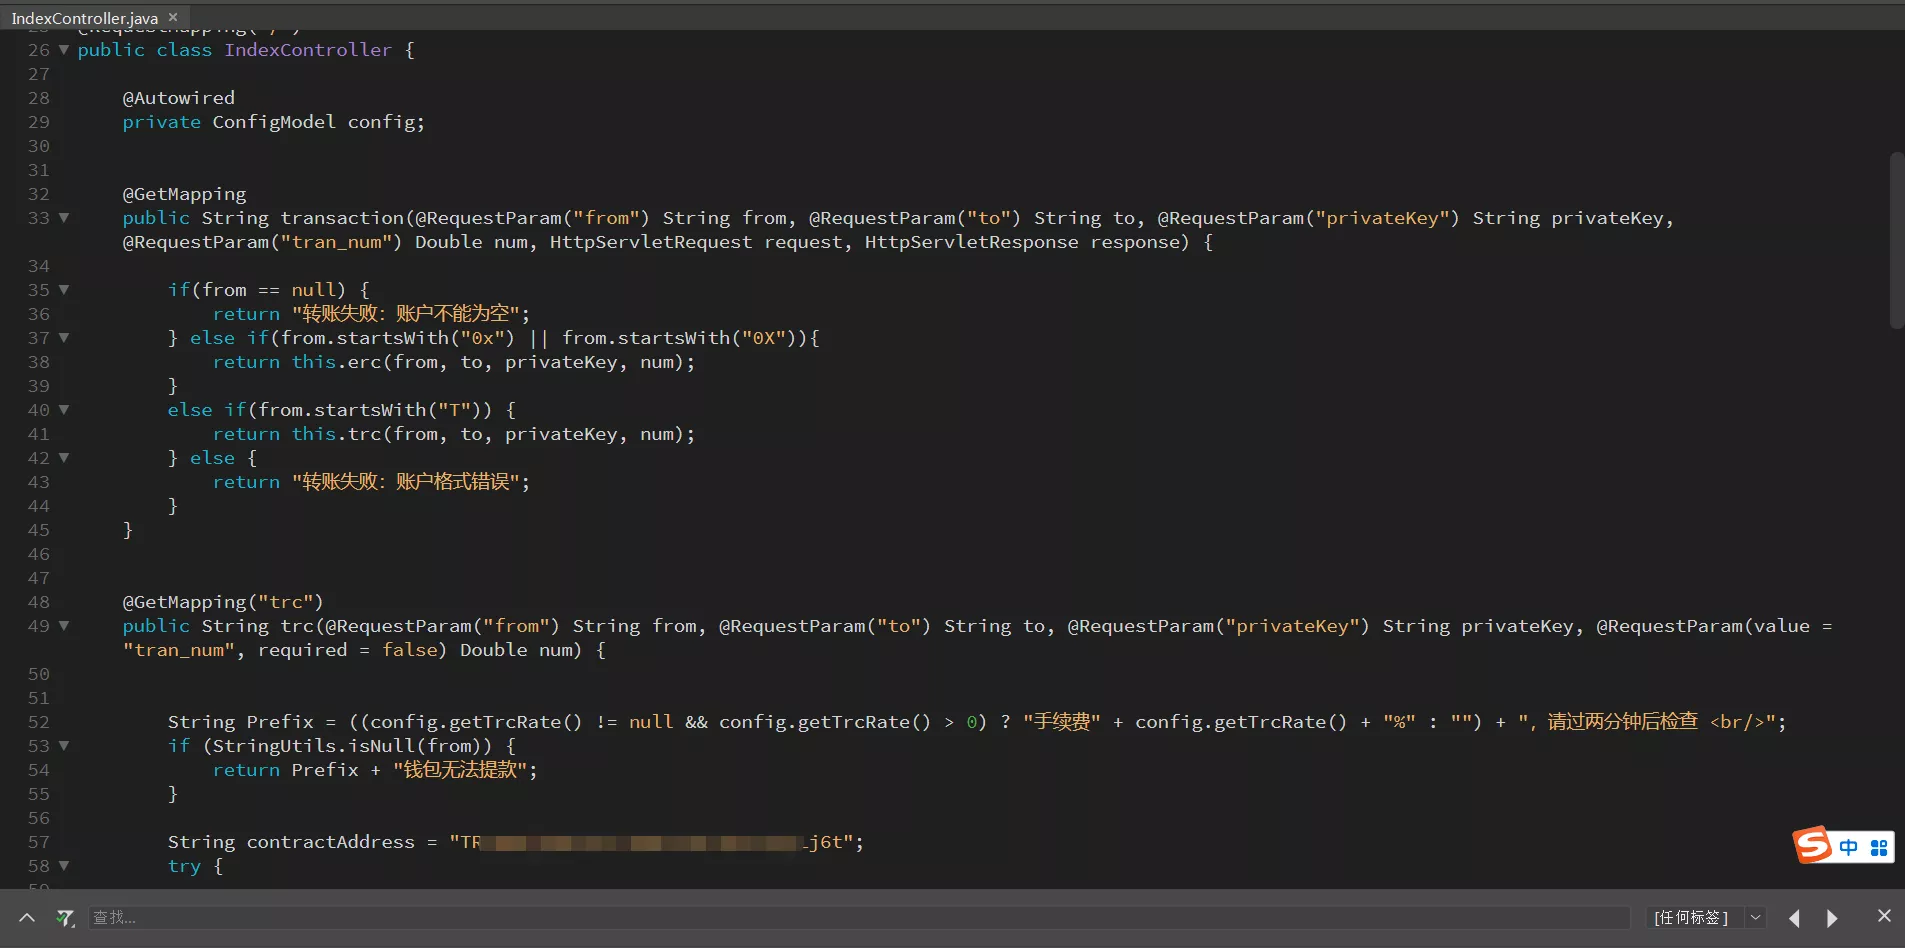Click the orange Sogou input method logo
Screen dimensions: 1905x948
[1812, 846]
